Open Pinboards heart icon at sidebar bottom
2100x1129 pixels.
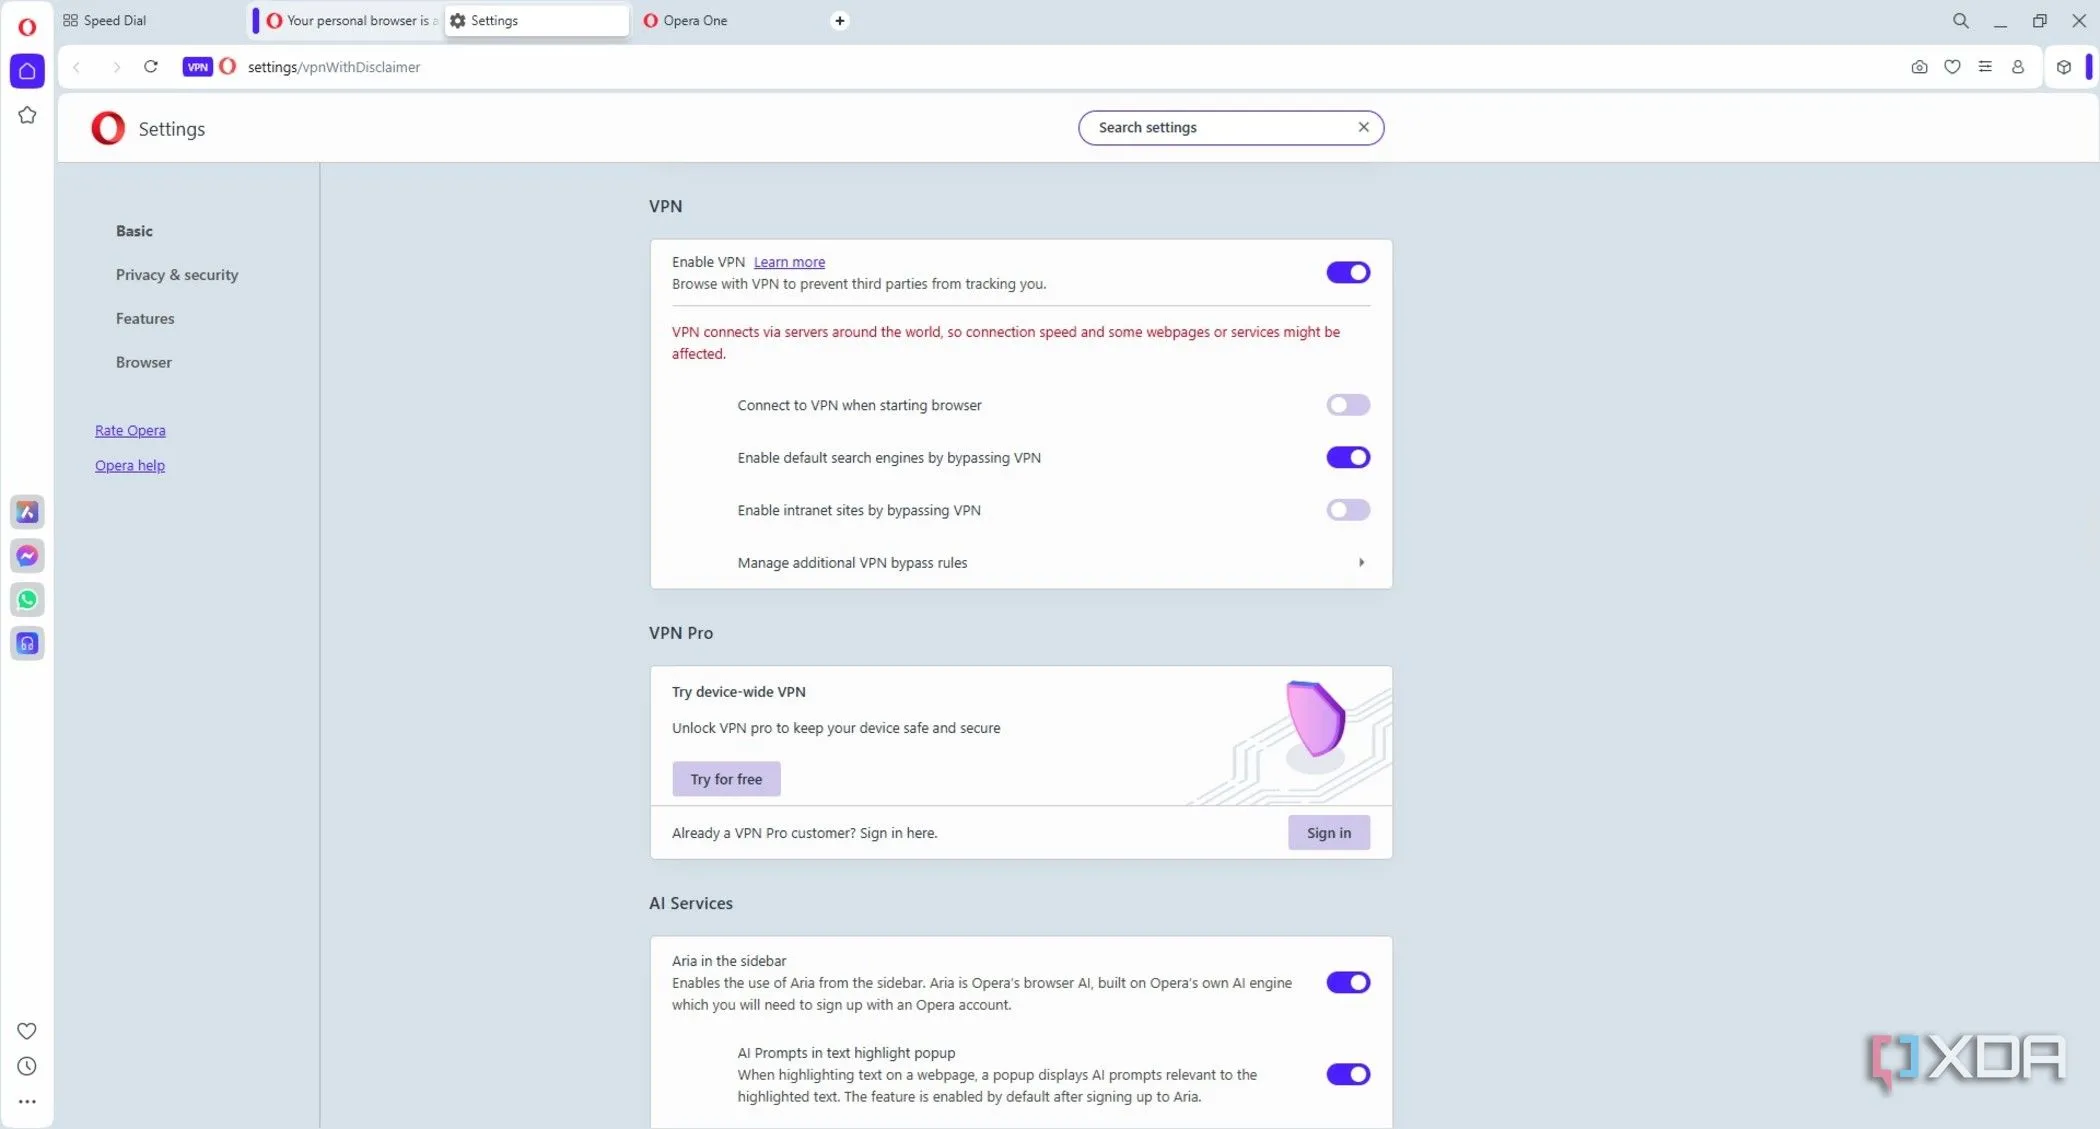(27, 1031)
